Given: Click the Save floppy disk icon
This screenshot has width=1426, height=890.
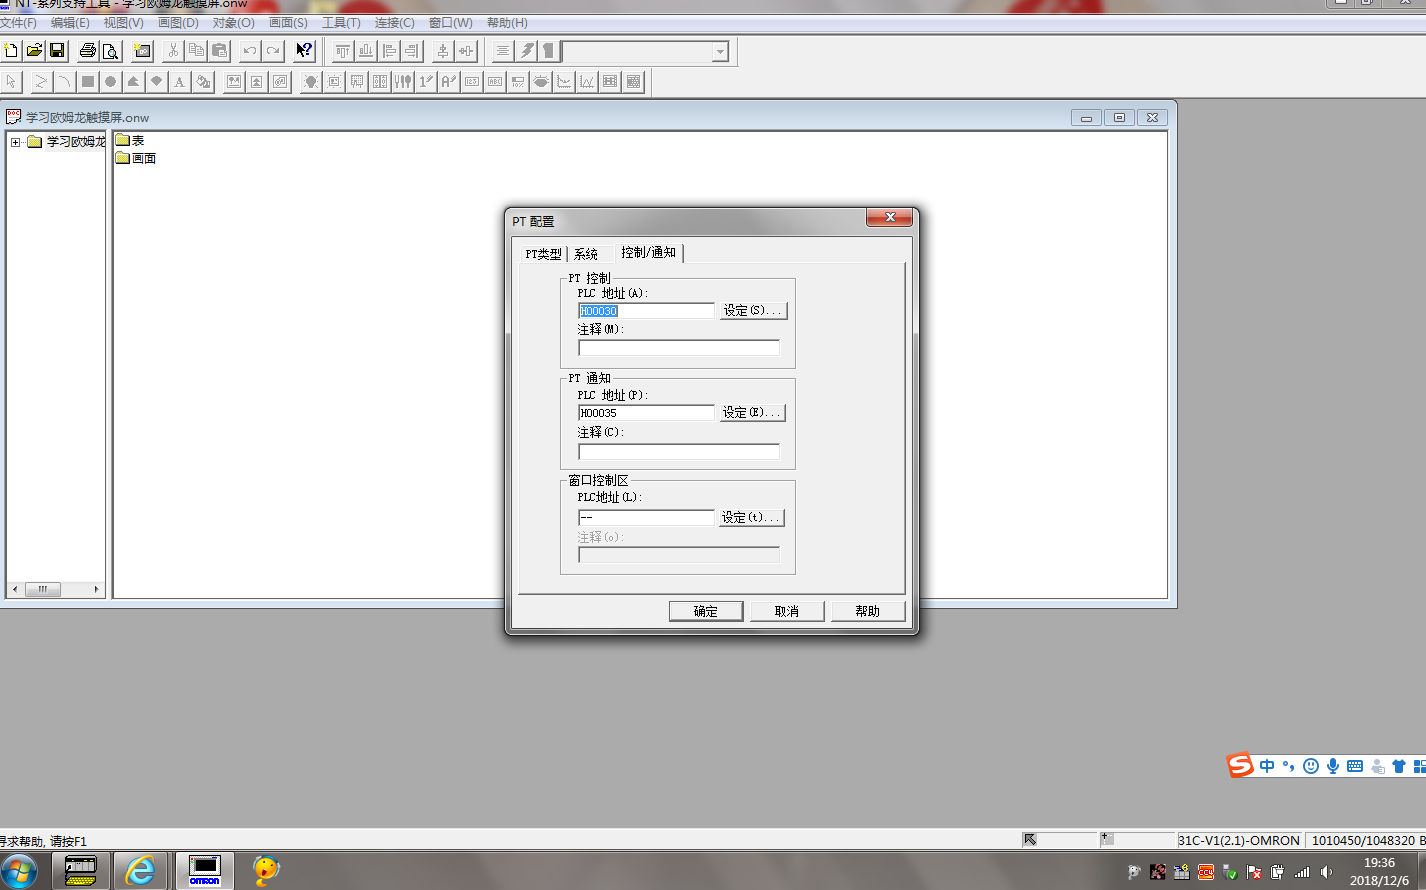Looking at the screenshot, I should click(x=57, y=51).
